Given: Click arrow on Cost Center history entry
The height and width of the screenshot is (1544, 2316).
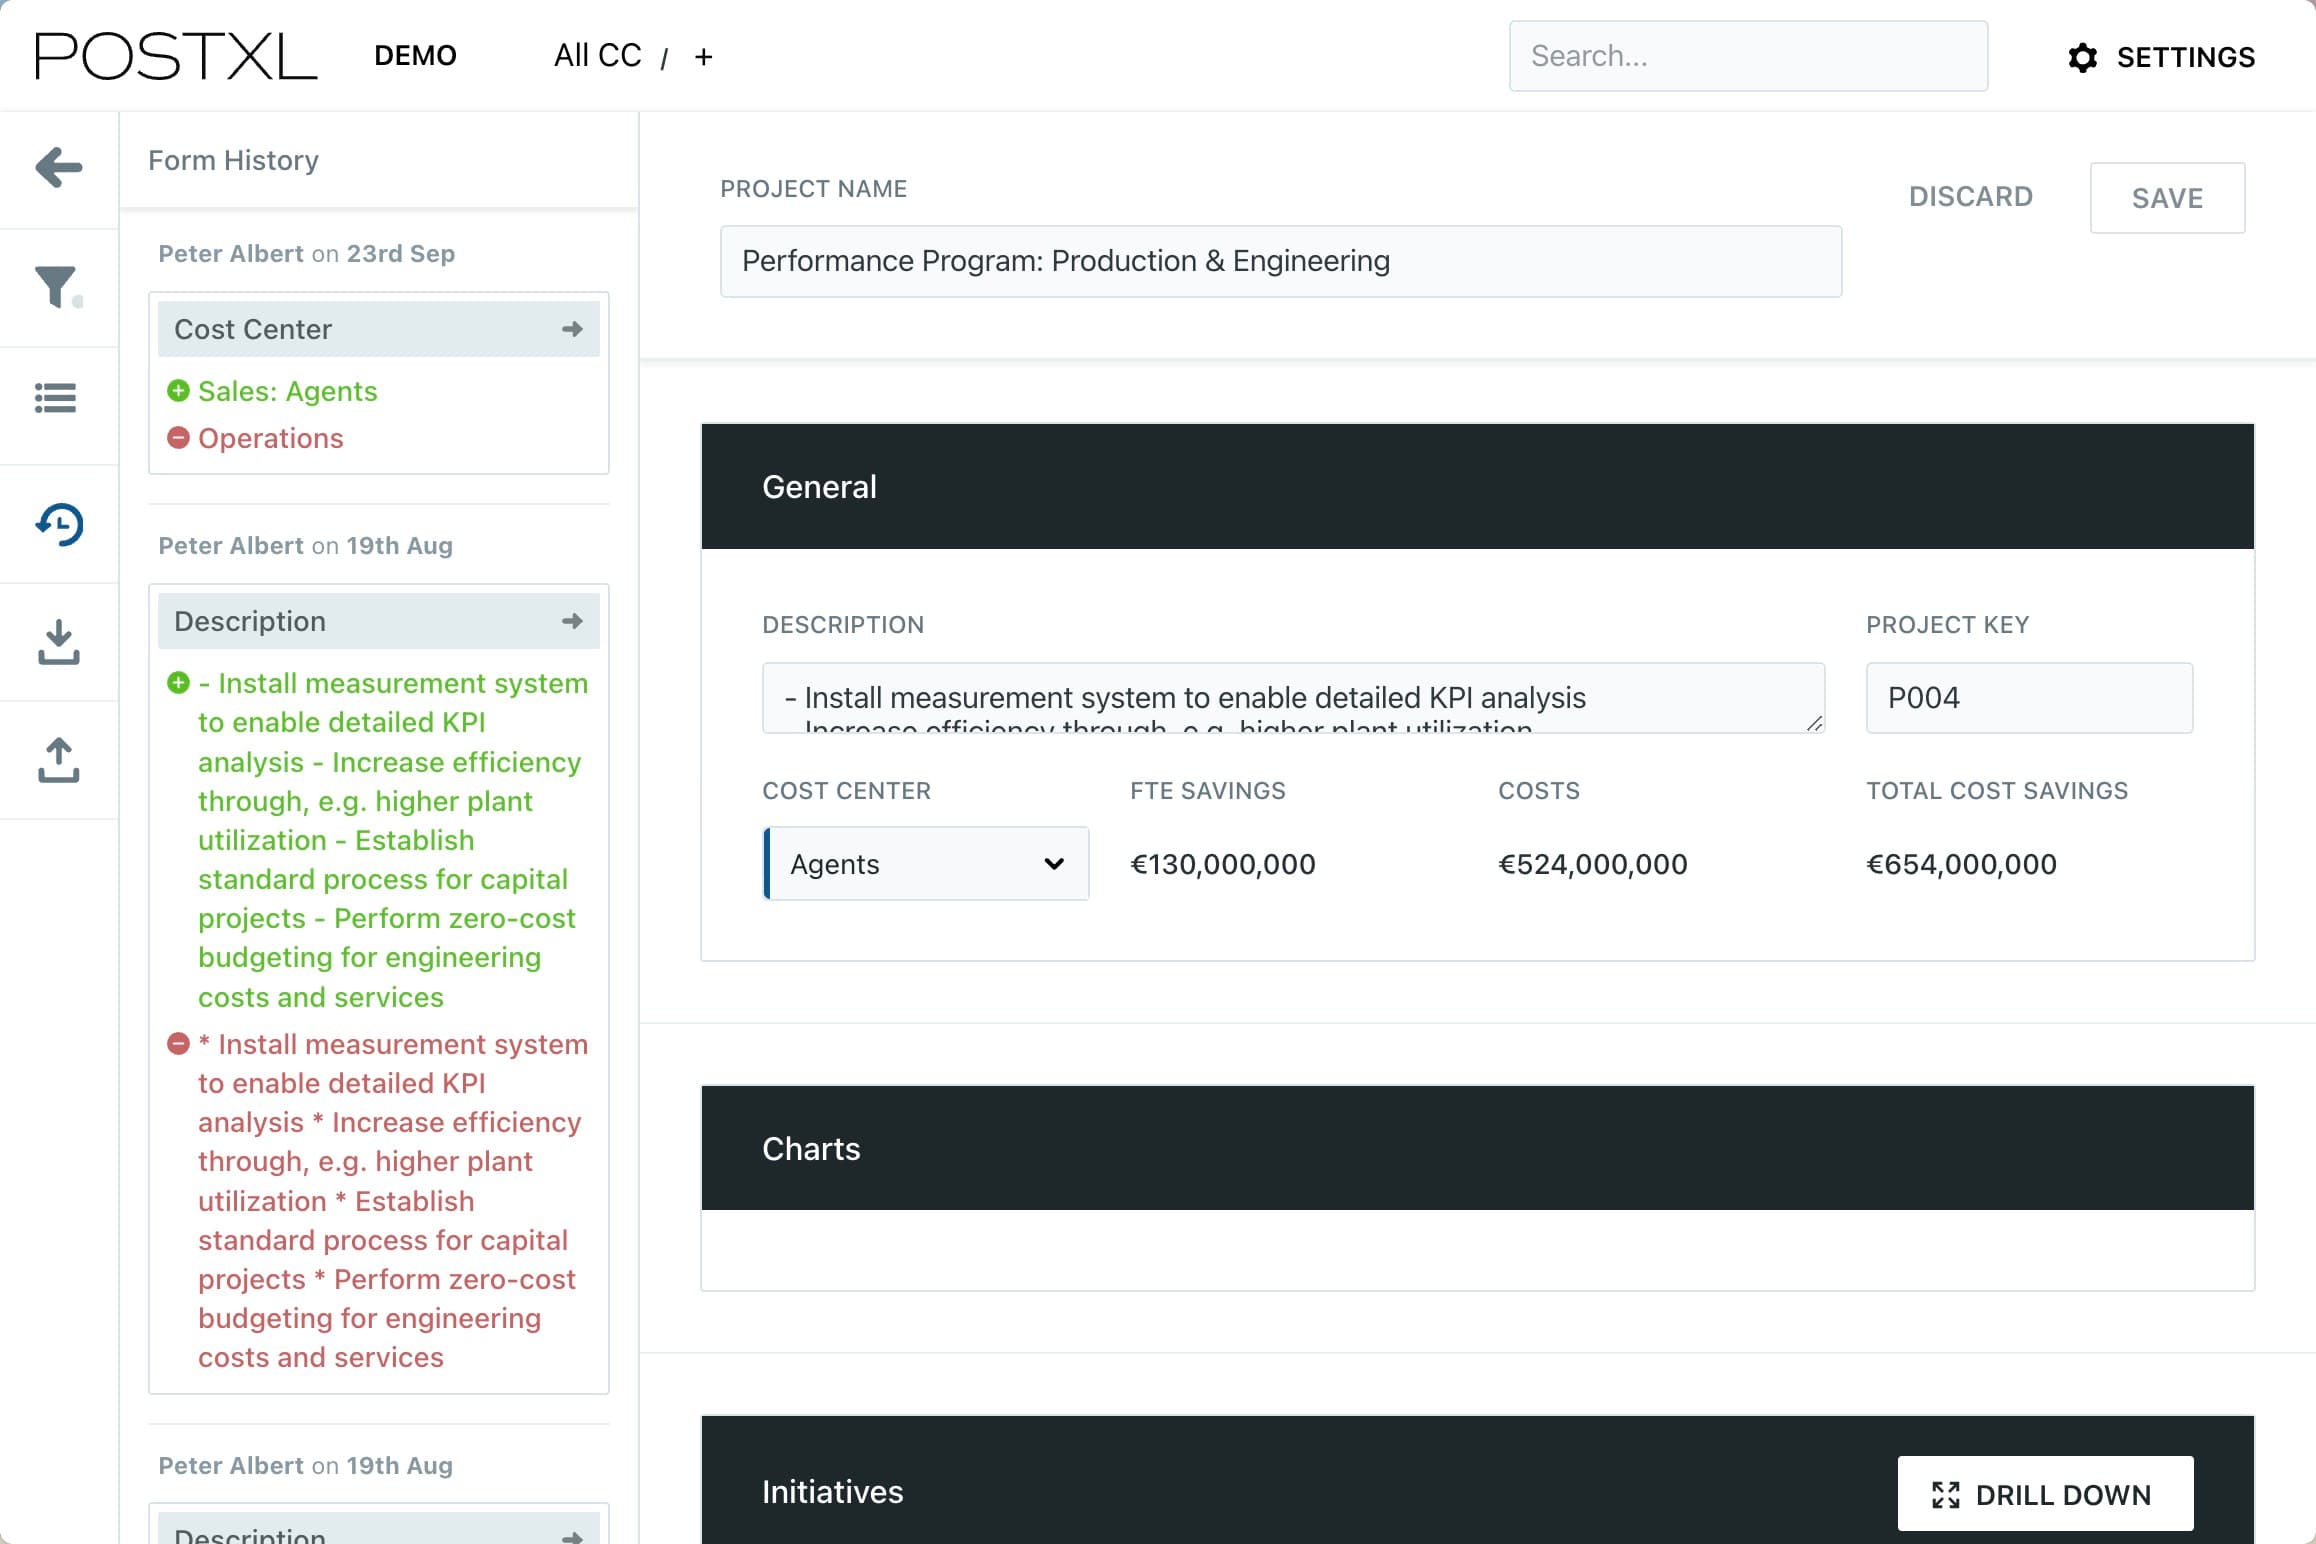Looking at the screenshot, I should (572, 329).
